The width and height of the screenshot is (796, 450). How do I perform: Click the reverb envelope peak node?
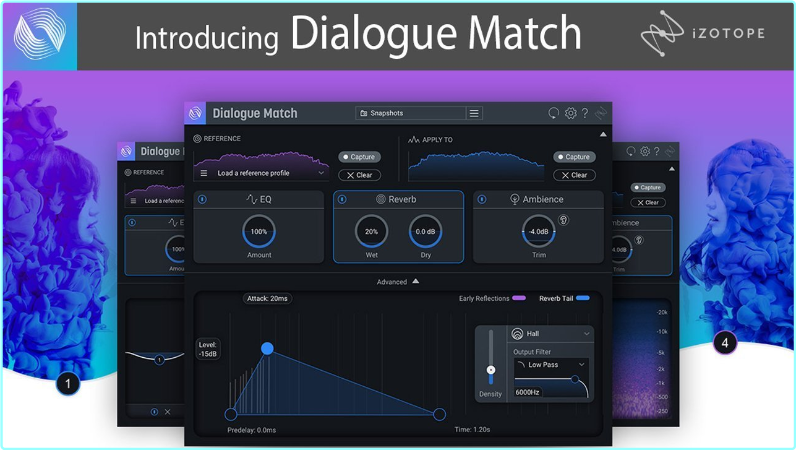pyautogui.click(x=267, y=348)
